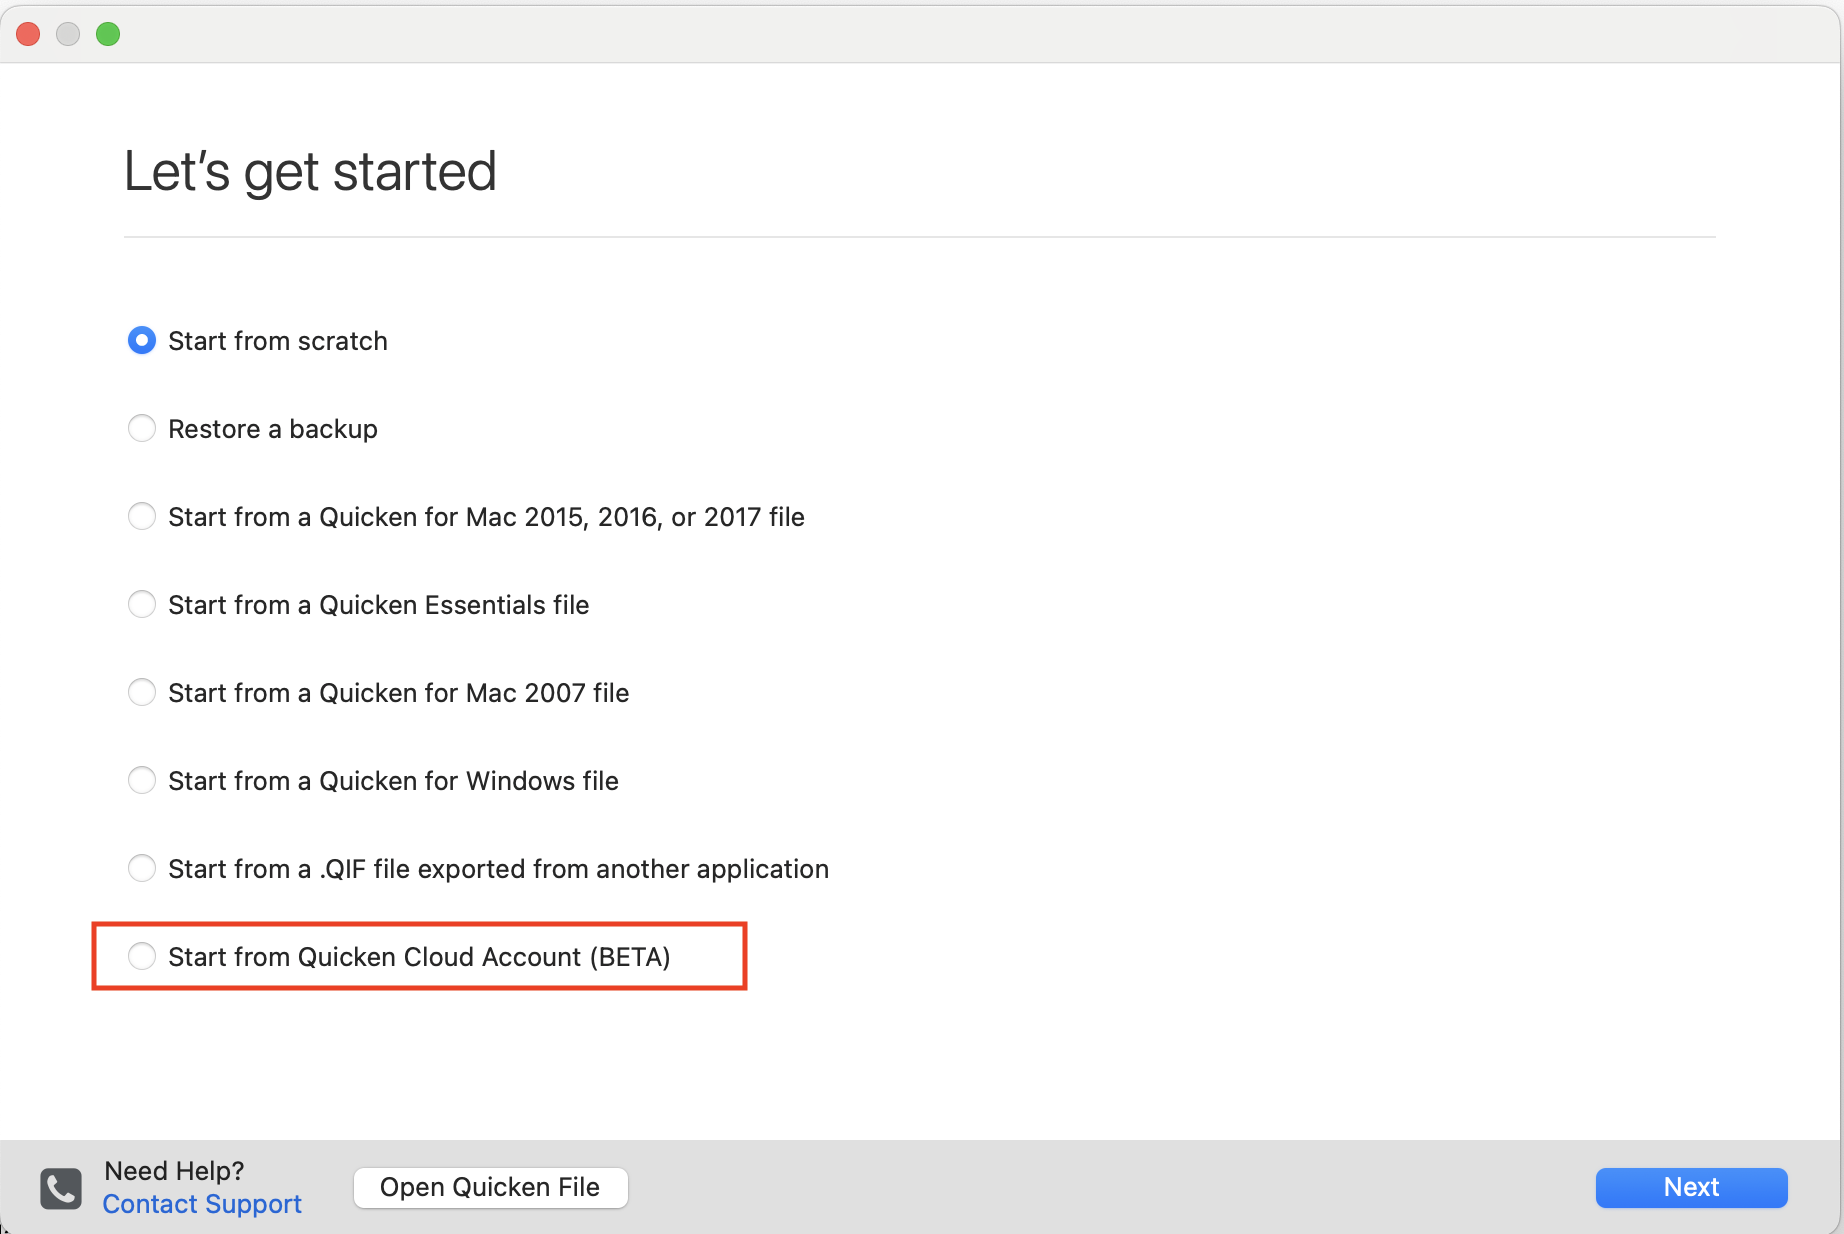Select the 'Start from scratch' radio button
Image resolution: width=1844 pixels, height=1234 pixels.
point(142,340)
